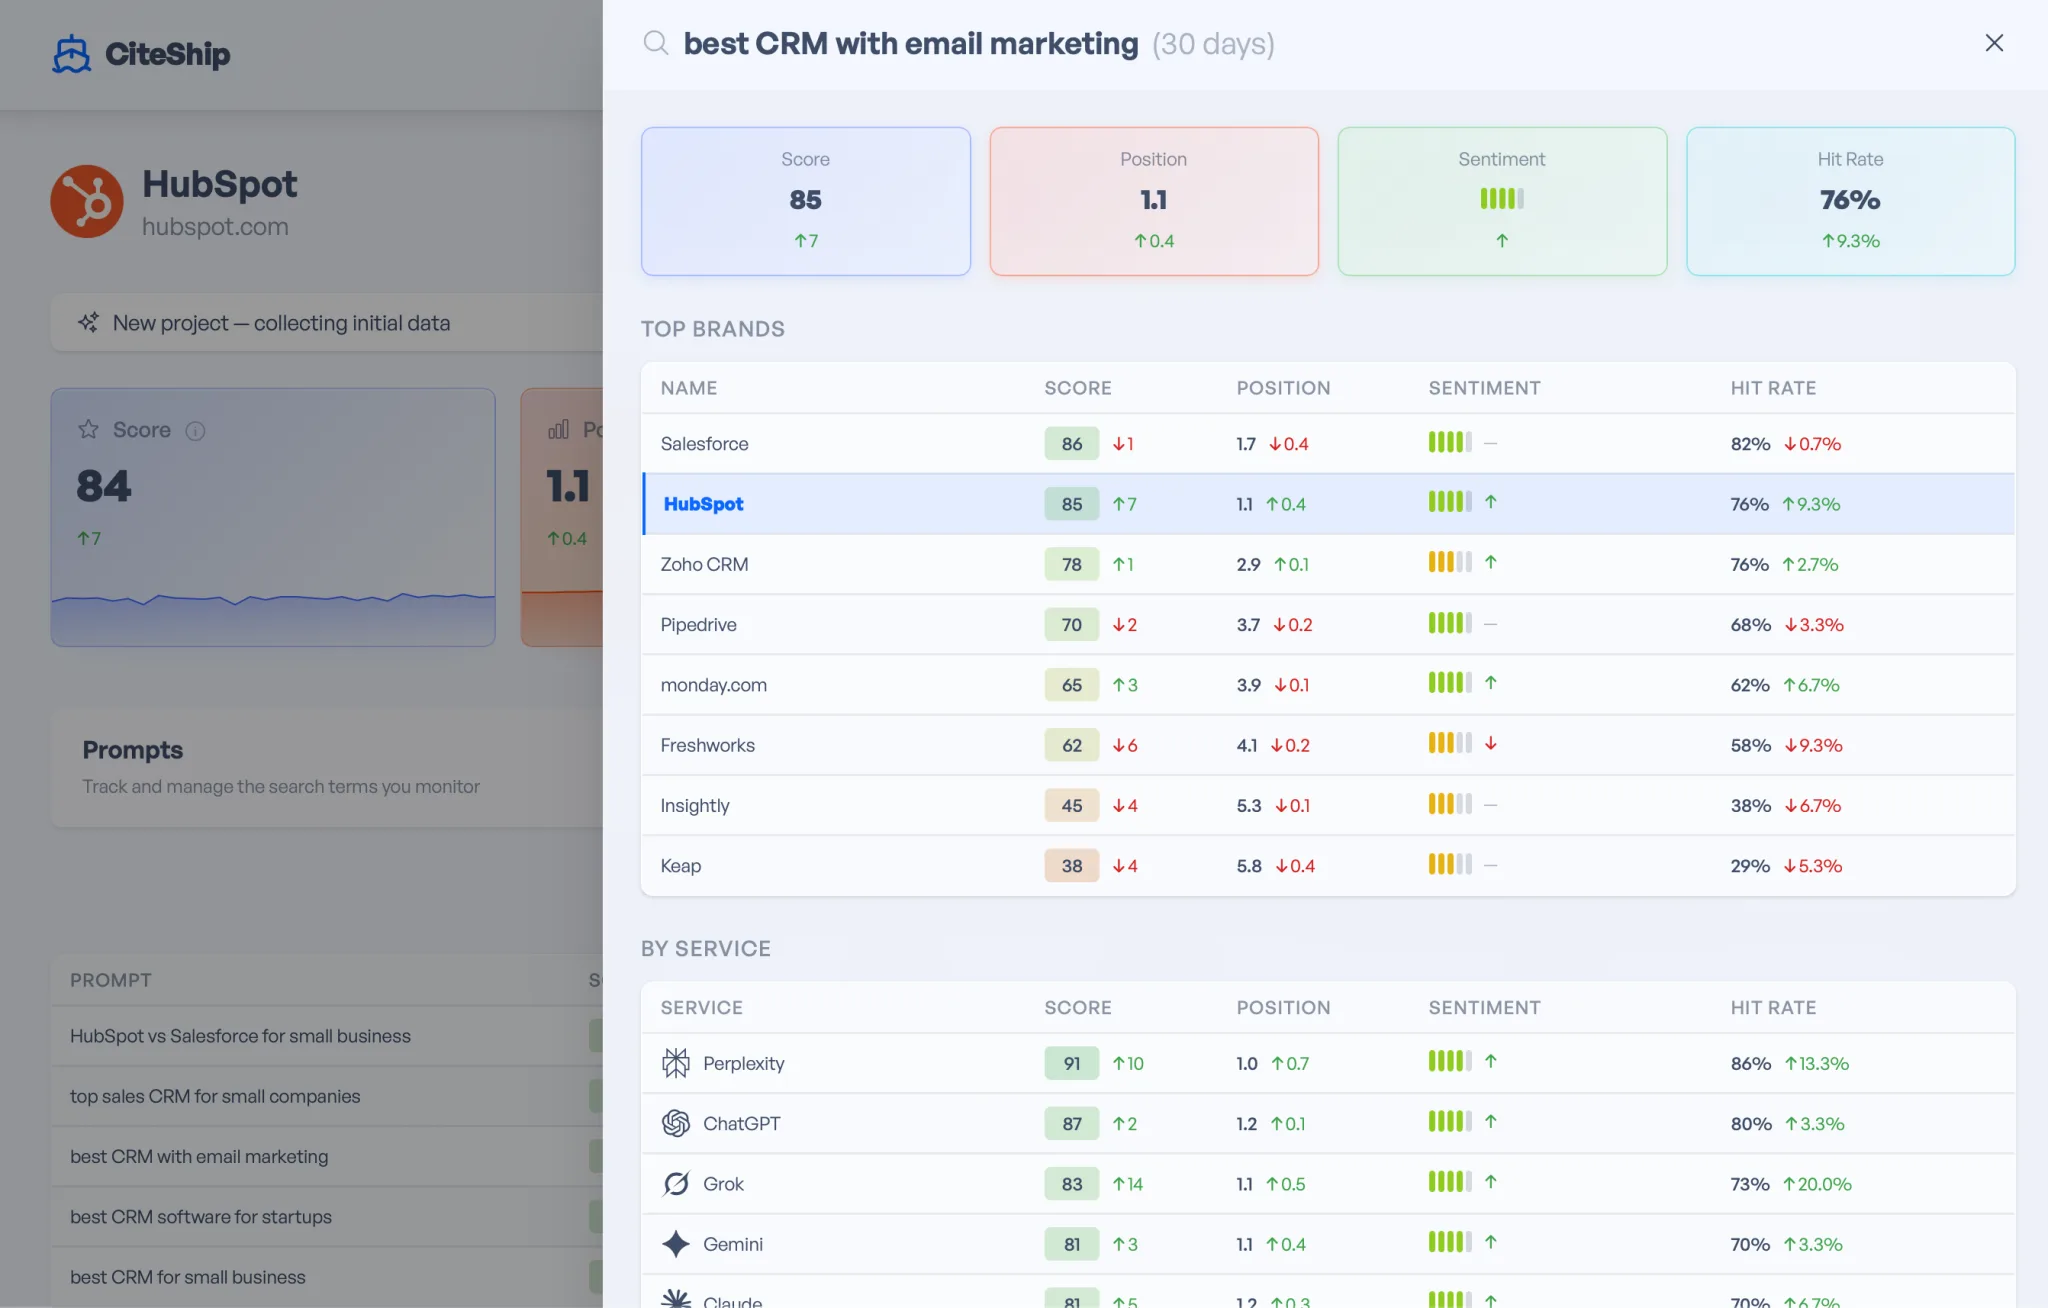Click monday.com position value 3.9
2048x1308 pixels.
(1248, 685)
